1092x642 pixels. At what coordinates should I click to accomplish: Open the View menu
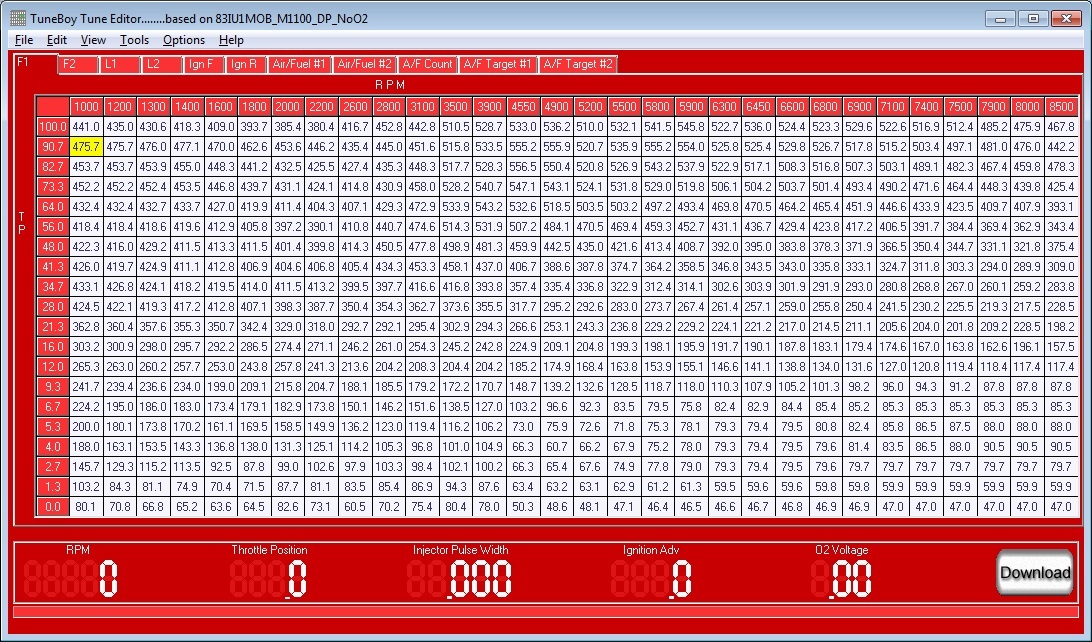pyautogui.click(x=93, y=40)
